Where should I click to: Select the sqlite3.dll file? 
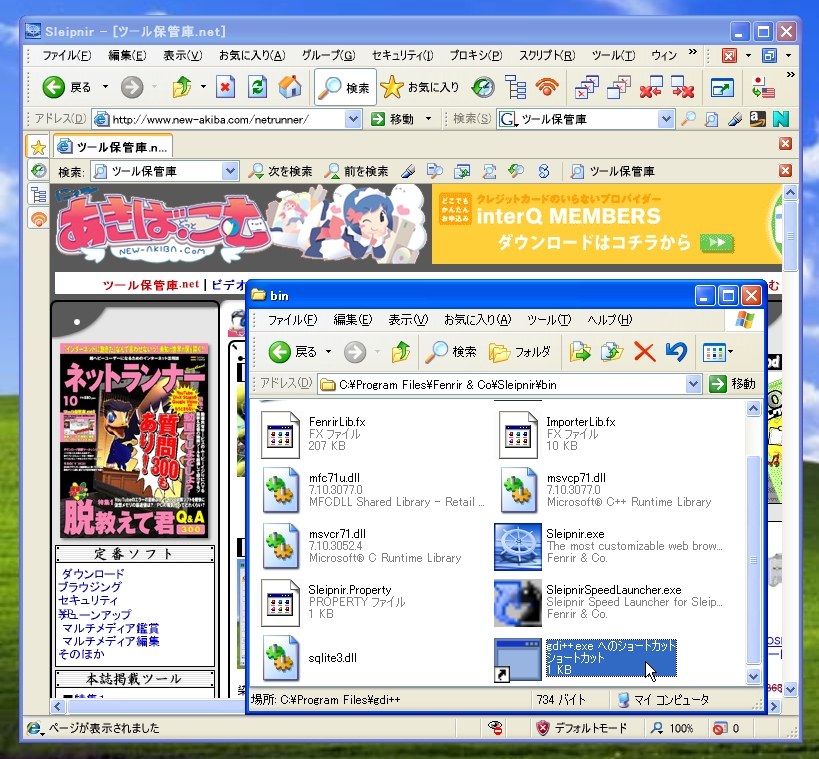click(x=310, y=658)
